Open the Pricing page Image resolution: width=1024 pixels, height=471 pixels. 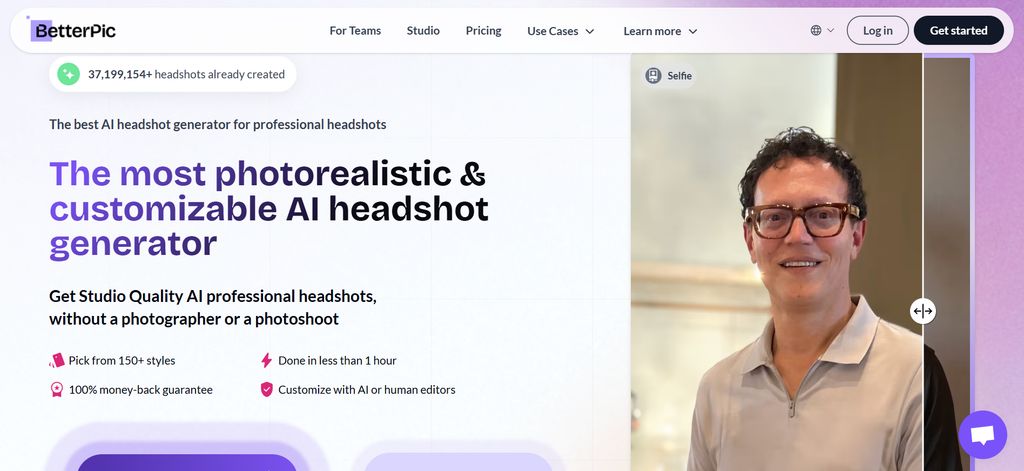[483, 31]
